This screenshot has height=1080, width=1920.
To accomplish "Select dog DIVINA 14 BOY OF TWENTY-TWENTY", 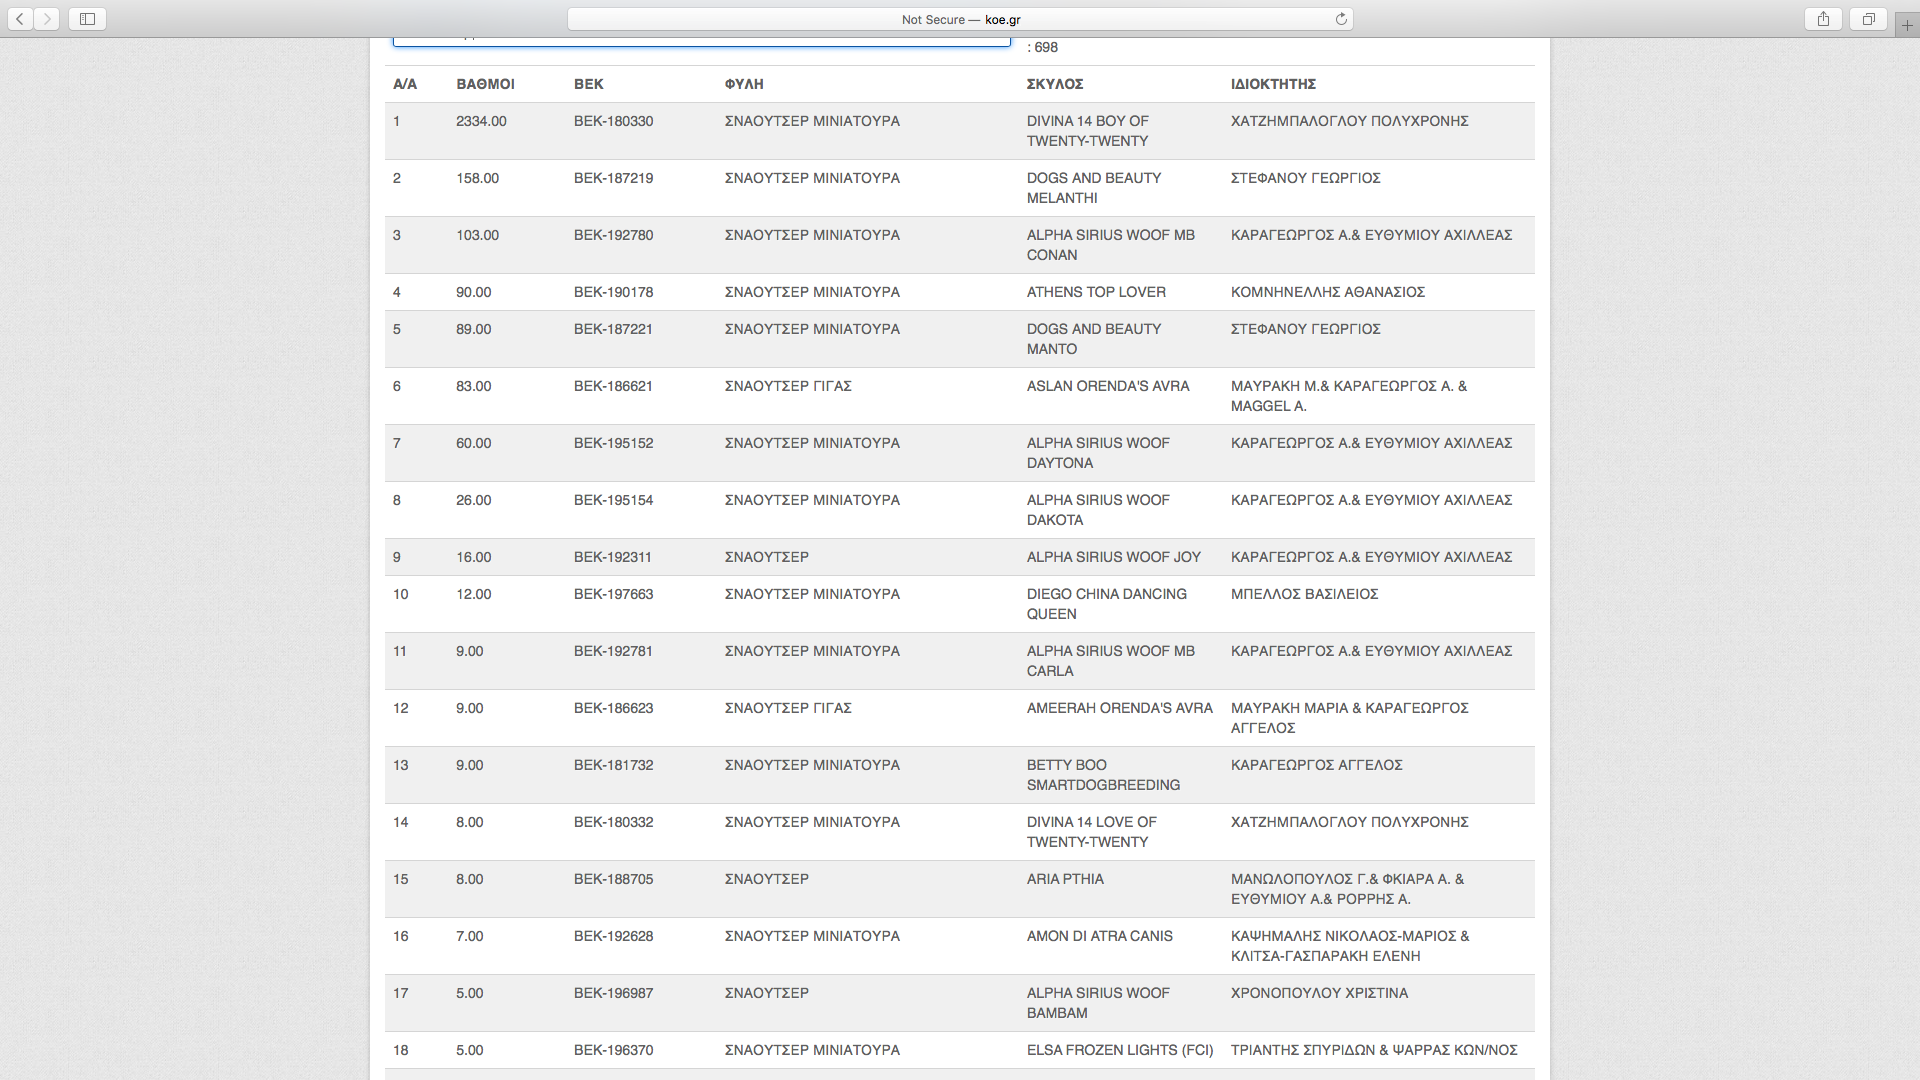I will pos(1088,131).
